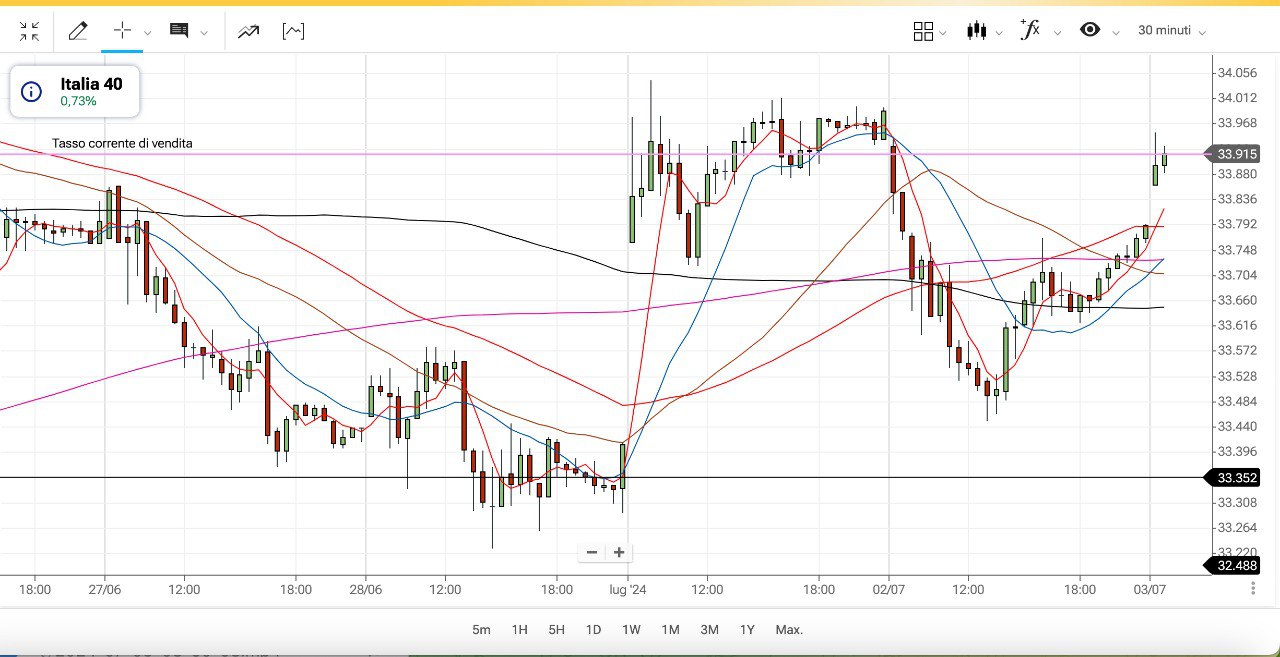
Task: Open the three-dot axis options menu
Action: click(1253, 589)
